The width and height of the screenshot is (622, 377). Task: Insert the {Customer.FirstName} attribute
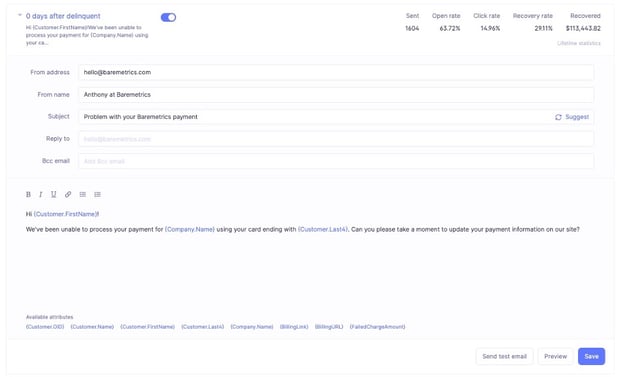click(x=148, y=327)
